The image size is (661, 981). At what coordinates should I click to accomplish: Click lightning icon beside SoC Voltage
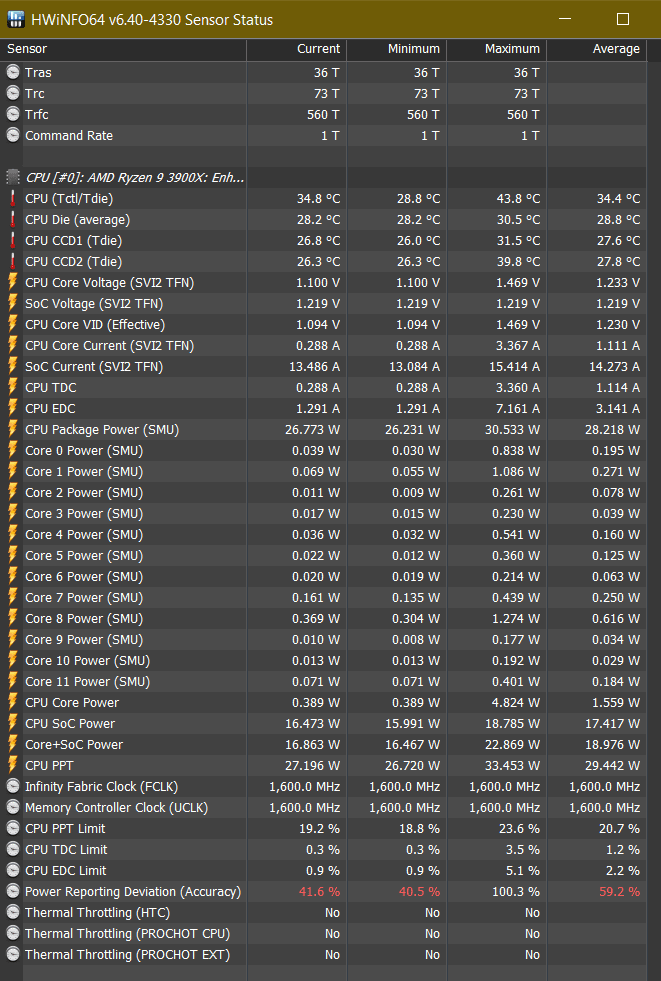coord(13,303)
